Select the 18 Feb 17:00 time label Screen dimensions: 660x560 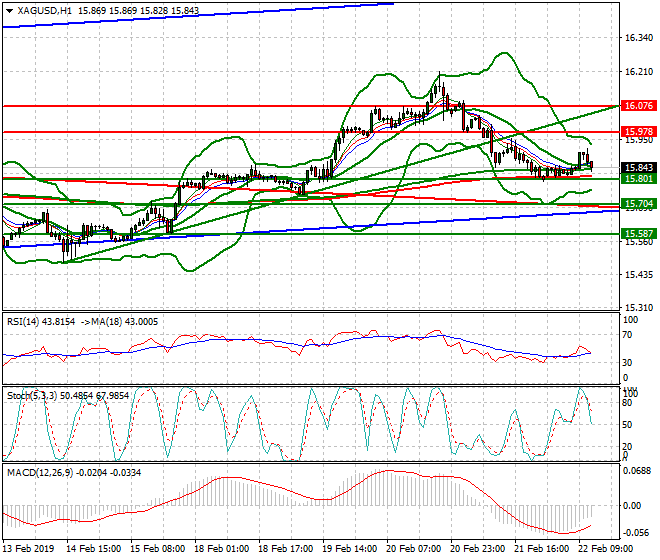click(285, 549)
